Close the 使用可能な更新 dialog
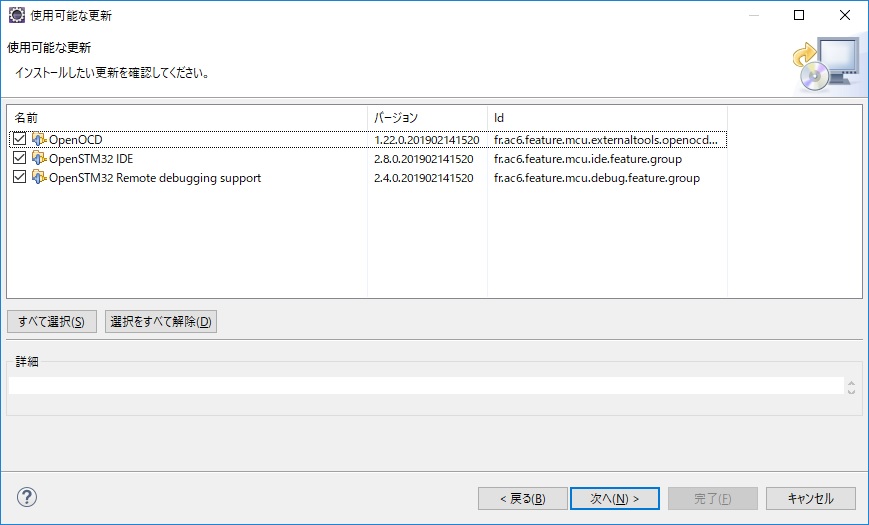 pyautogui.click(x=845, y=15)
